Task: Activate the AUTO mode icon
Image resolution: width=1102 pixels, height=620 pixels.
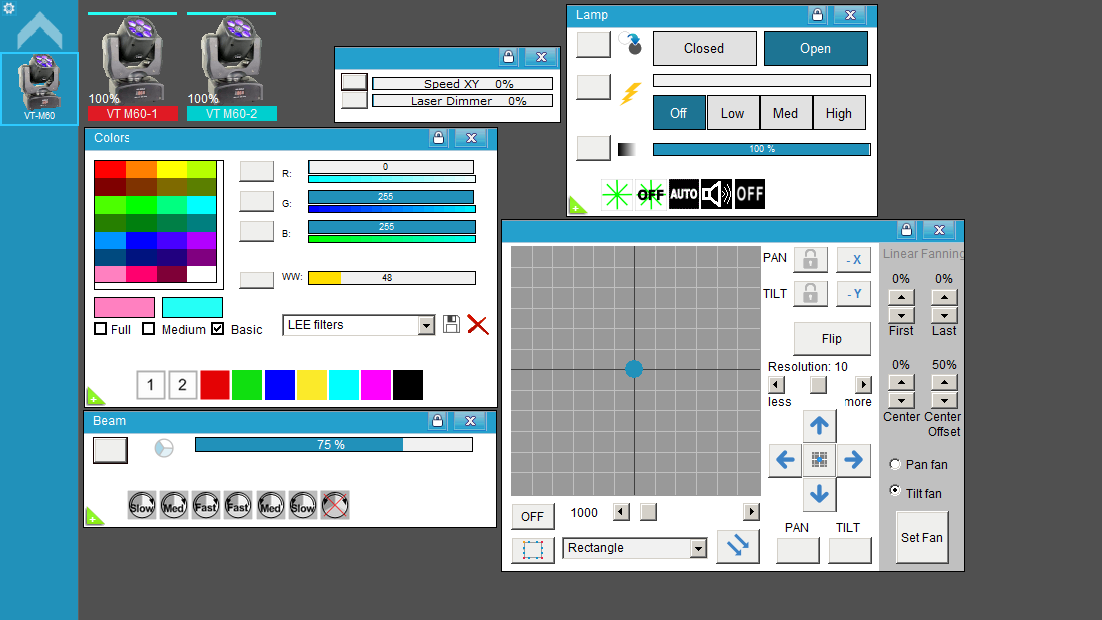Action: point(684,194)
